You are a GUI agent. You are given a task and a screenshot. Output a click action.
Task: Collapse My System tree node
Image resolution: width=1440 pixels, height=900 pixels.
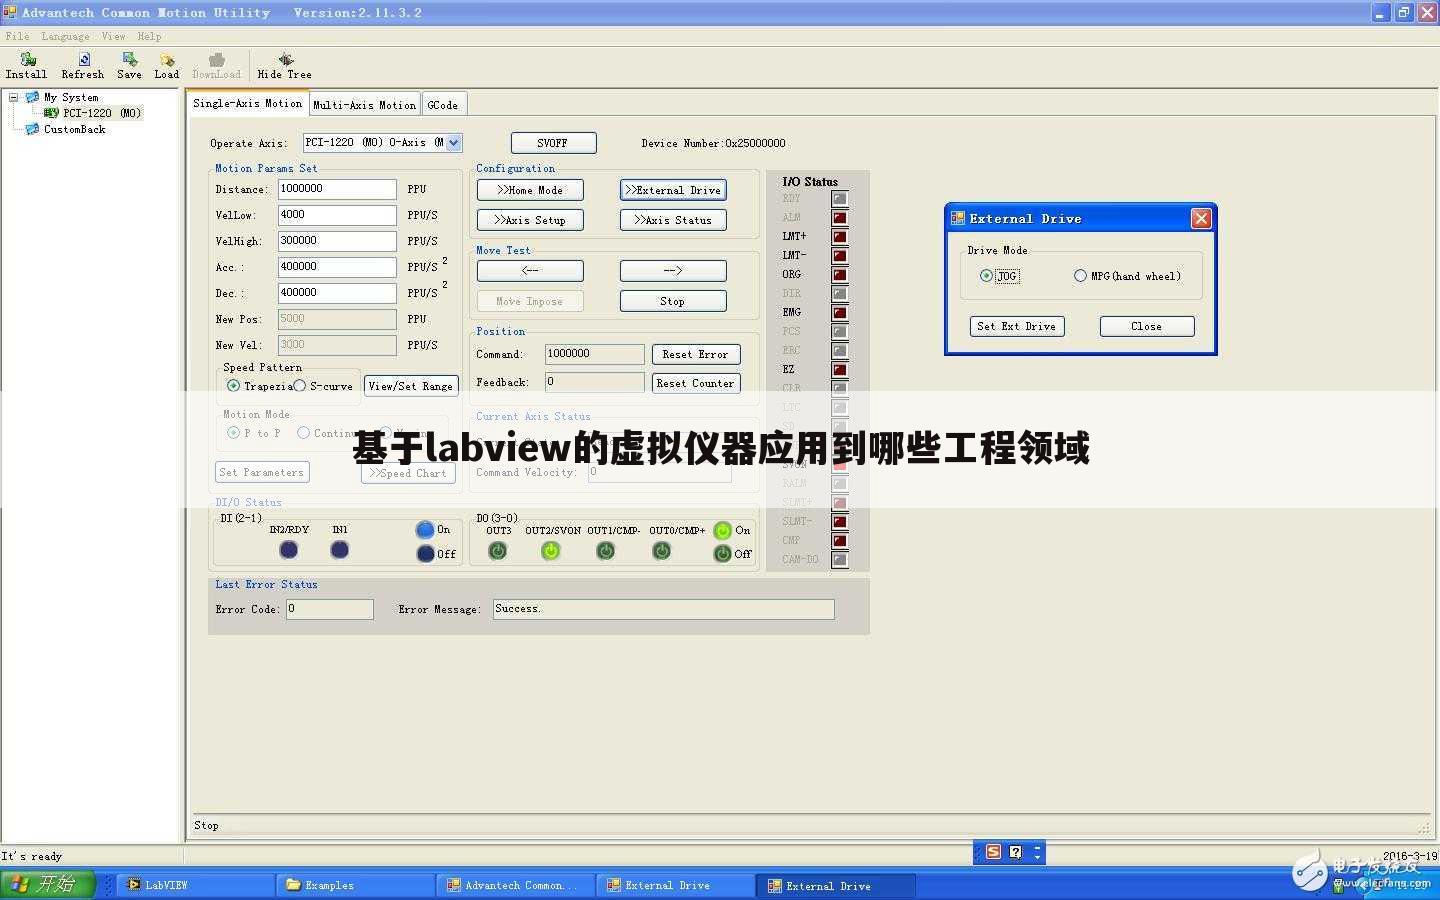pyautogui.click(x=13, y=97)
